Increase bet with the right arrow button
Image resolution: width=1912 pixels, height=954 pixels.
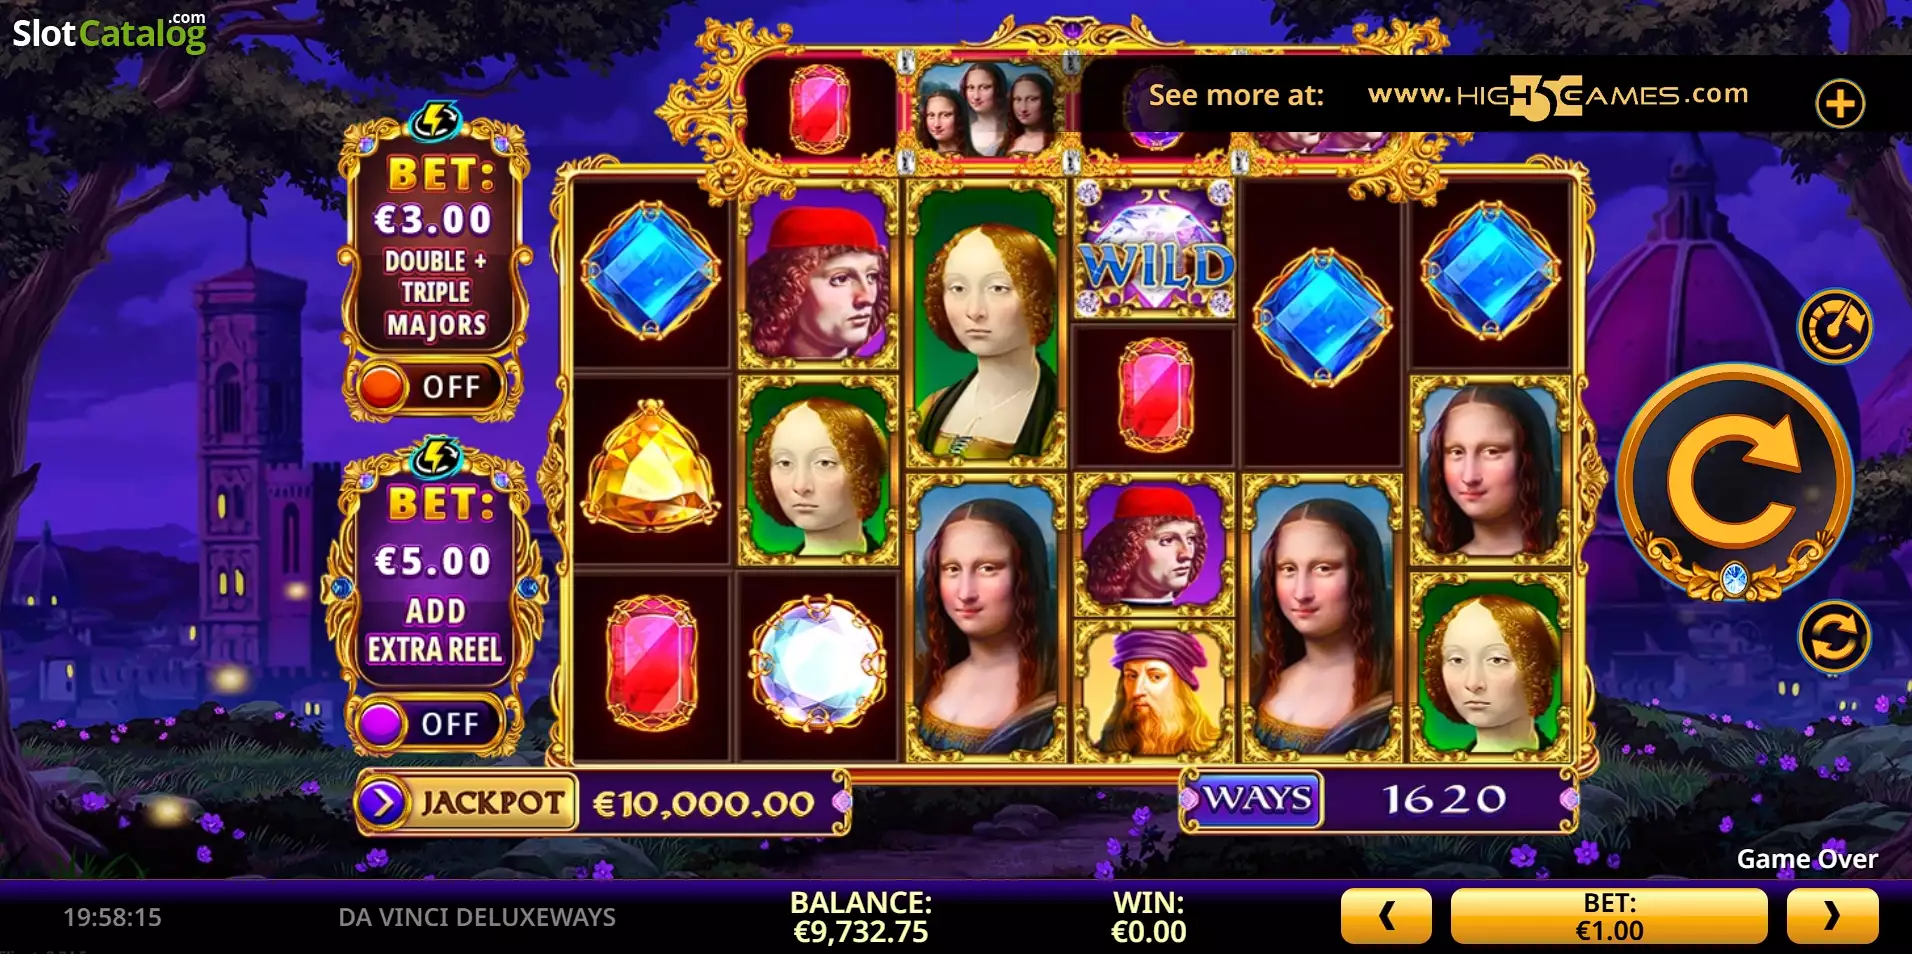click(1832, 916)
